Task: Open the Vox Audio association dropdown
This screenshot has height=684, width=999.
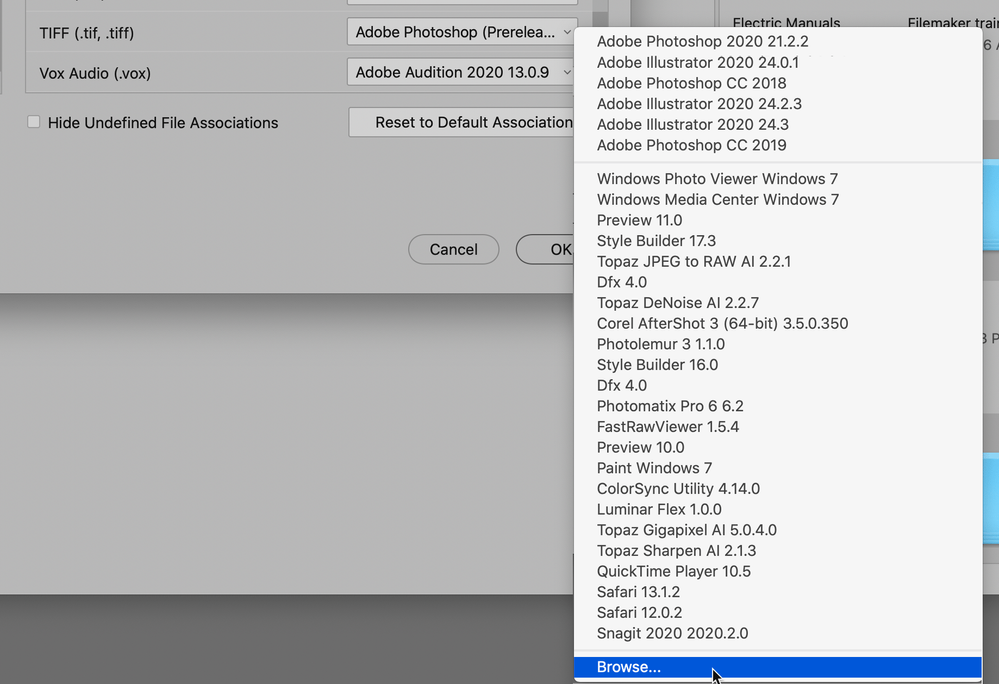Action: 462,72
